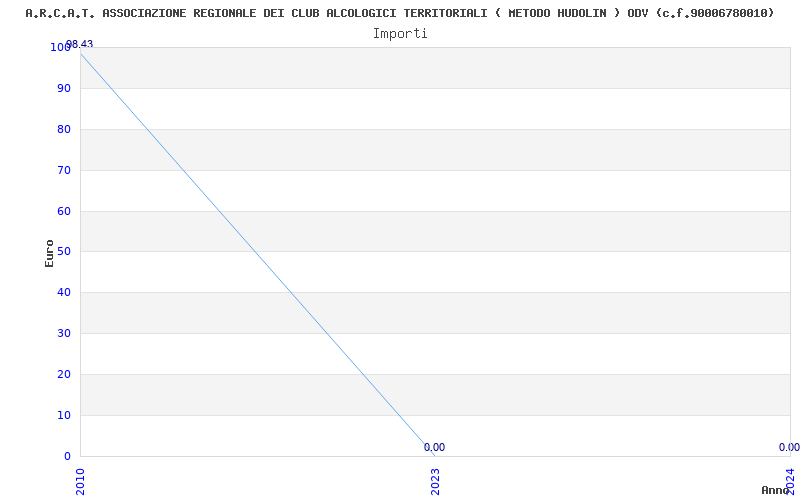Click the chart title starting with A.R.C.A.T. ASSOCIAZIONE

click(x=399, y=13)
